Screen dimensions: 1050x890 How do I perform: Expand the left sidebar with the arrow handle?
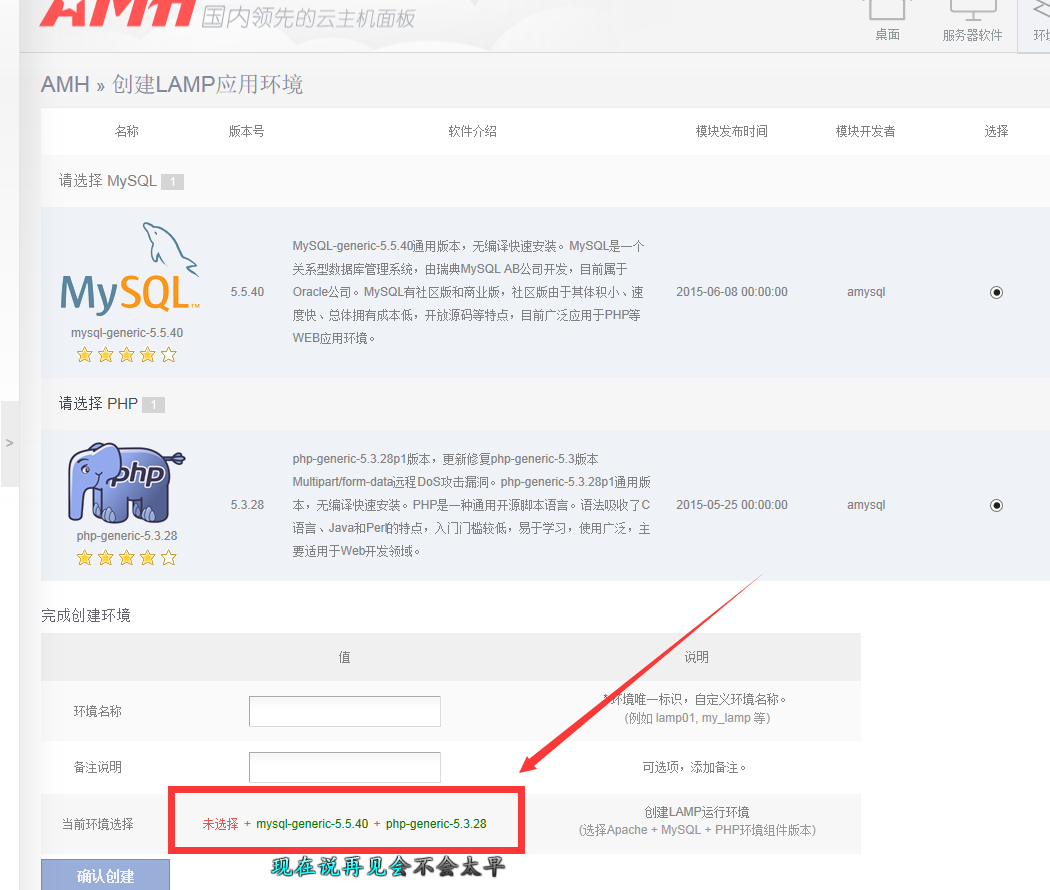pyautogui.click(x=9, y=443)
